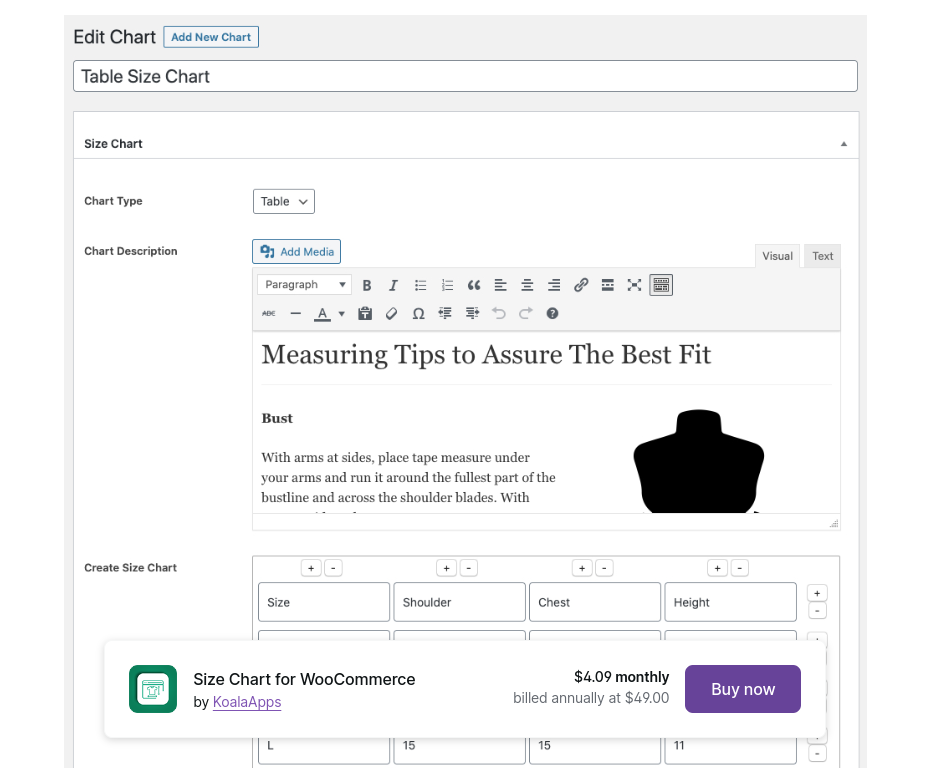
Task: Insert a bulleted list
Action: [x=421, y=285]
